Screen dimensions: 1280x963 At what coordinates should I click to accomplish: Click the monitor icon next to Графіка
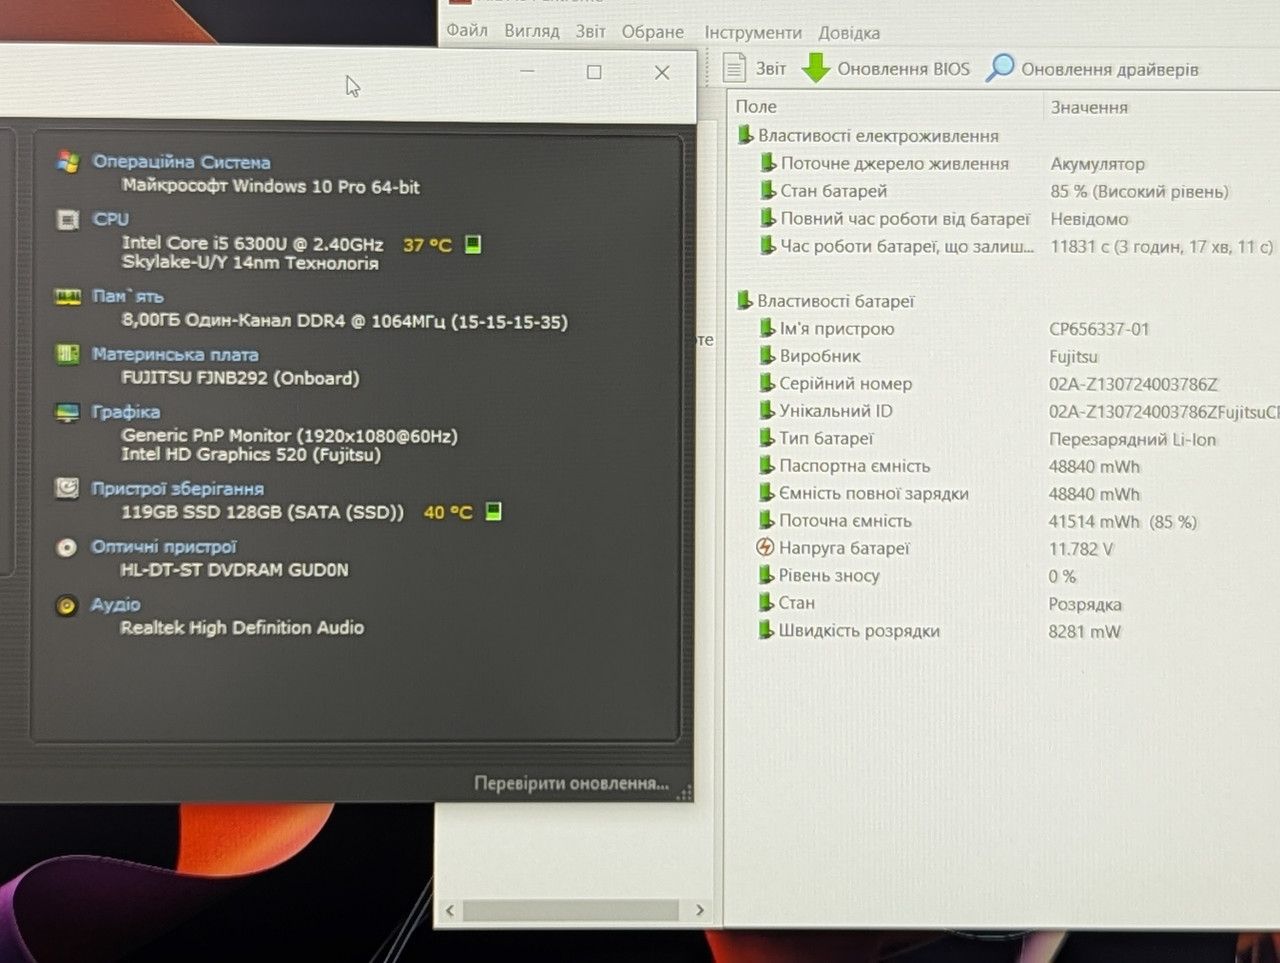67,412
